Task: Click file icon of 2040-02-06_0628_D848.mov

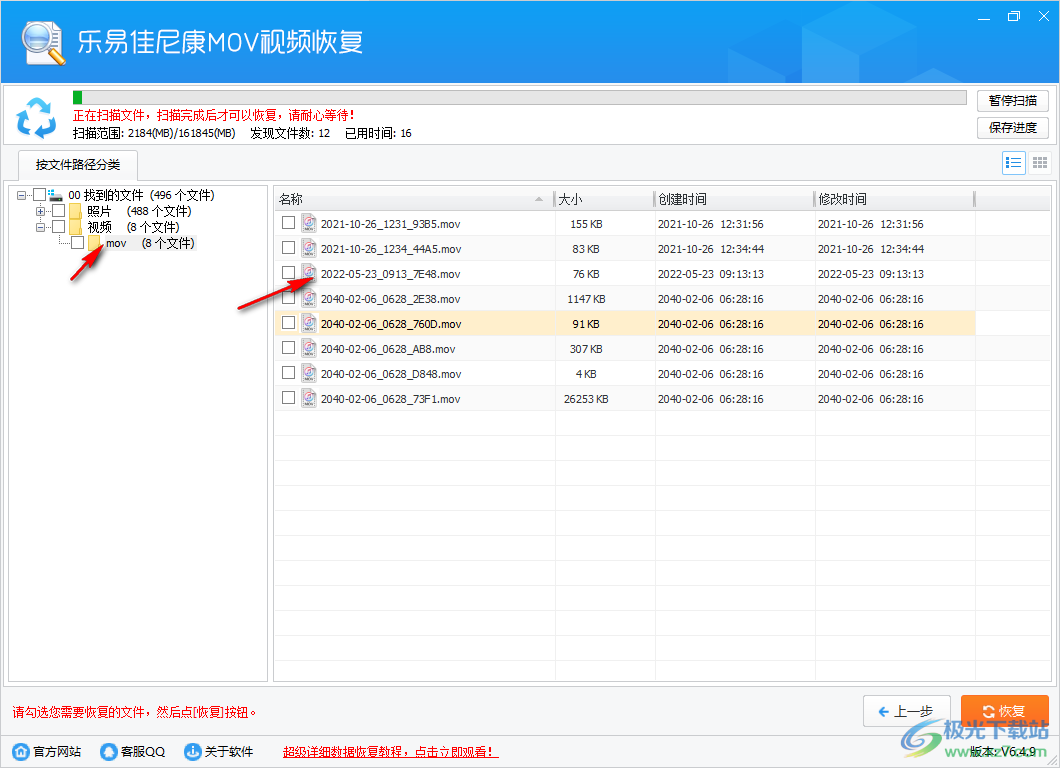Action: click(x=309, y=373)
